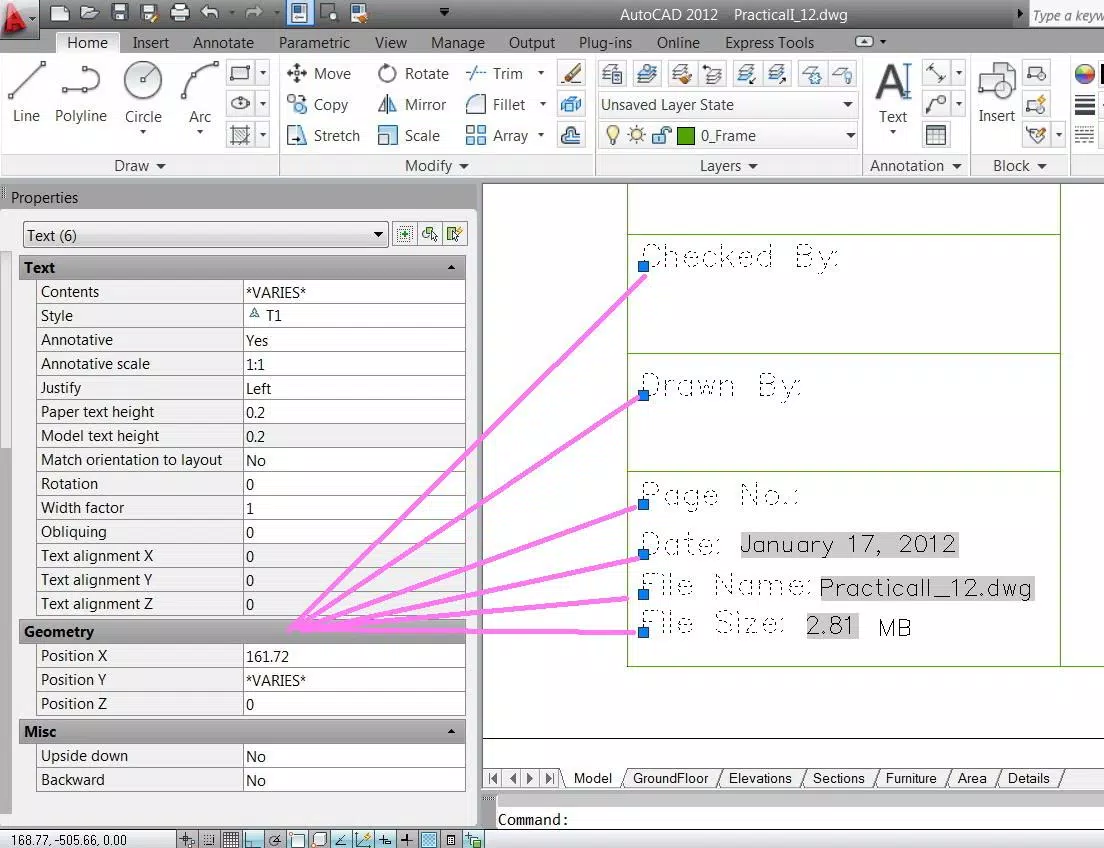Activate the Mirror tool
The image size is (1104, 848).
click(x=412, y=104)
